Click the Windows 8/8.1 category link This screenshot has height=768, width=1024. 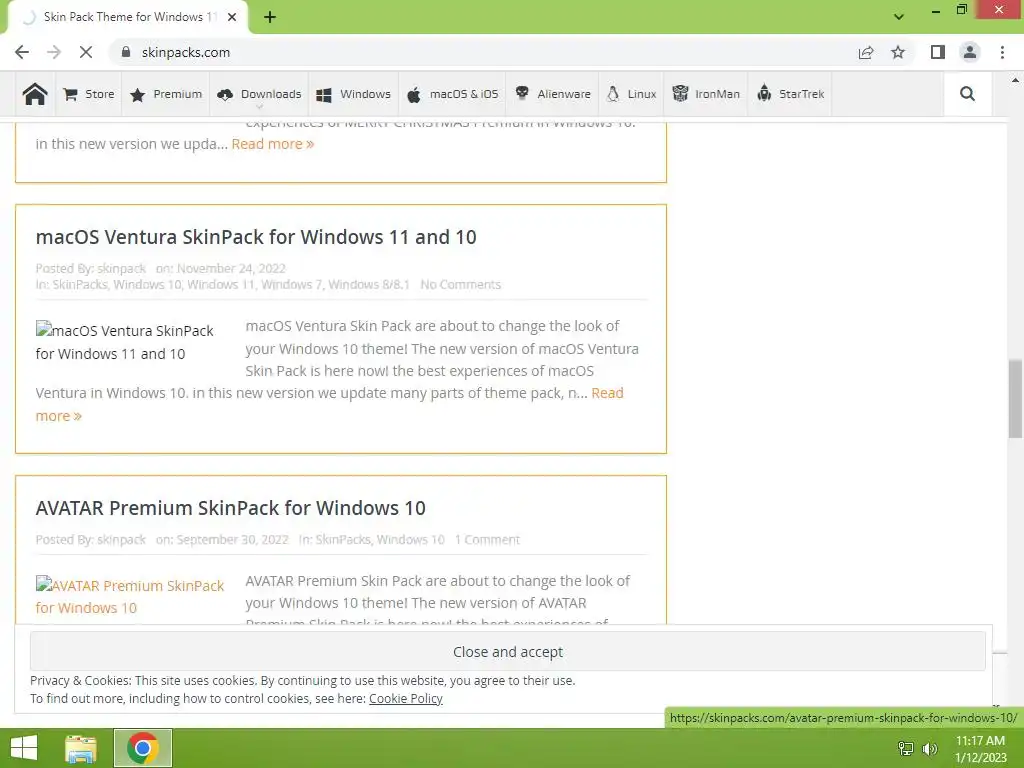tap(369, 285)
